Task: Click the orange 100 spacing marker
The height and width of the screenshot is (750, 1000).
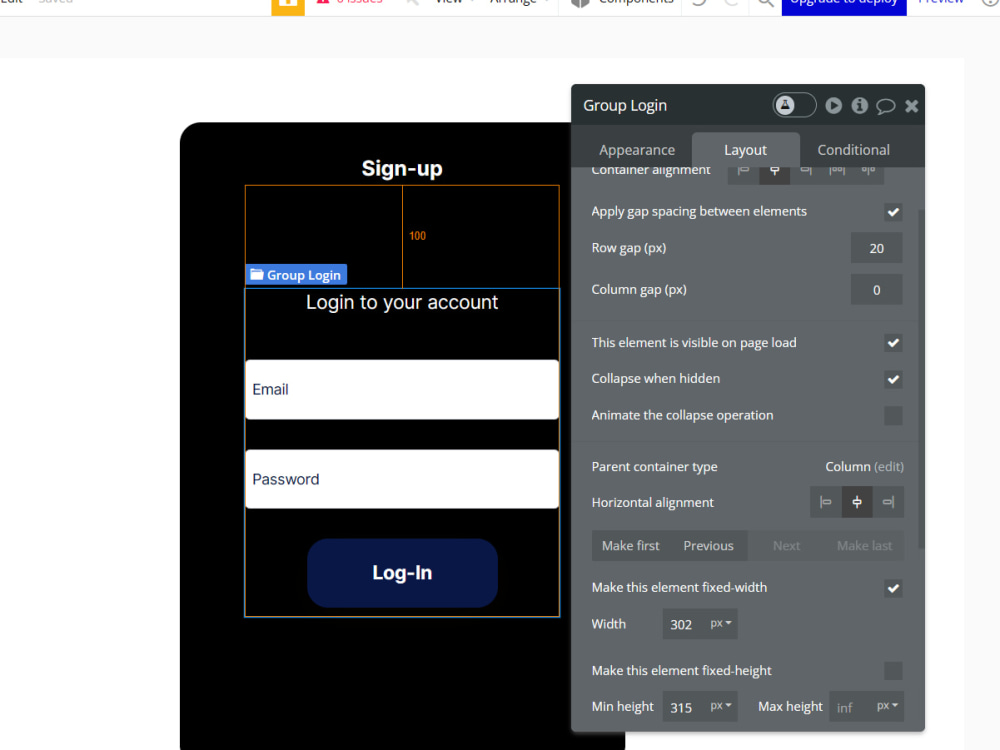Action: pyautogui.click(x=417, y=236)
